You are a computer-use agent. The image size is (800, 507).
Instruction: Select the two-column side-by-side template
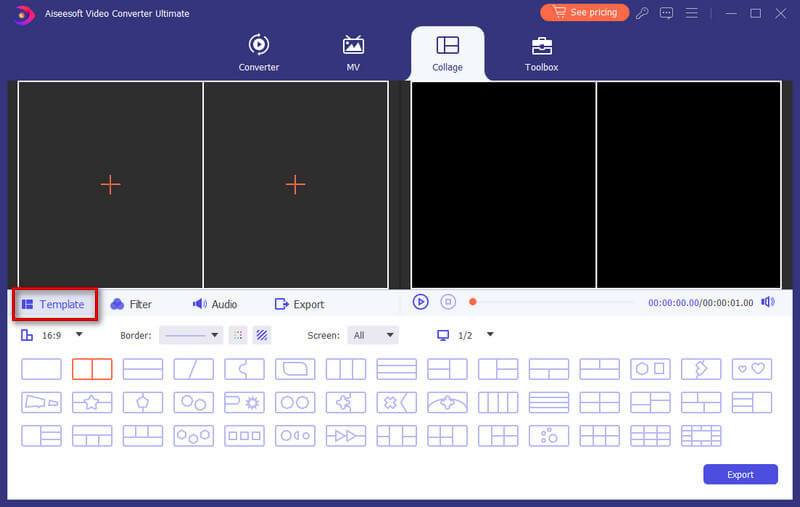(x=92, y=369)
